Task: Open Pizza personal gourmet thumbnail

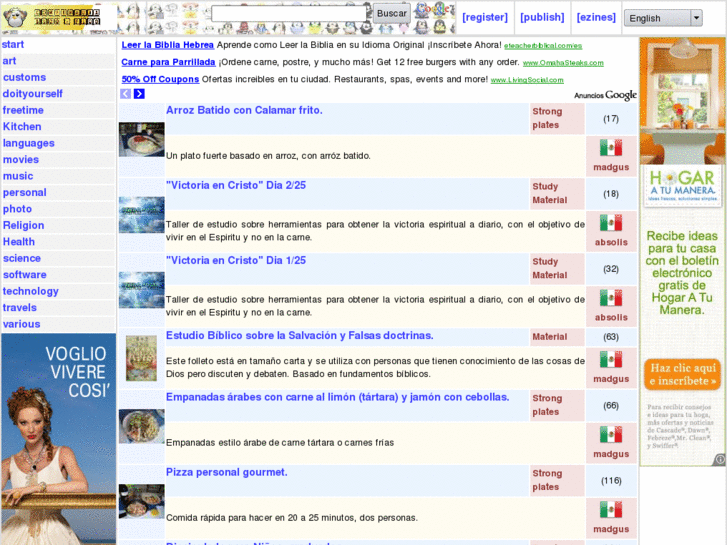Action: click(142, 501)
